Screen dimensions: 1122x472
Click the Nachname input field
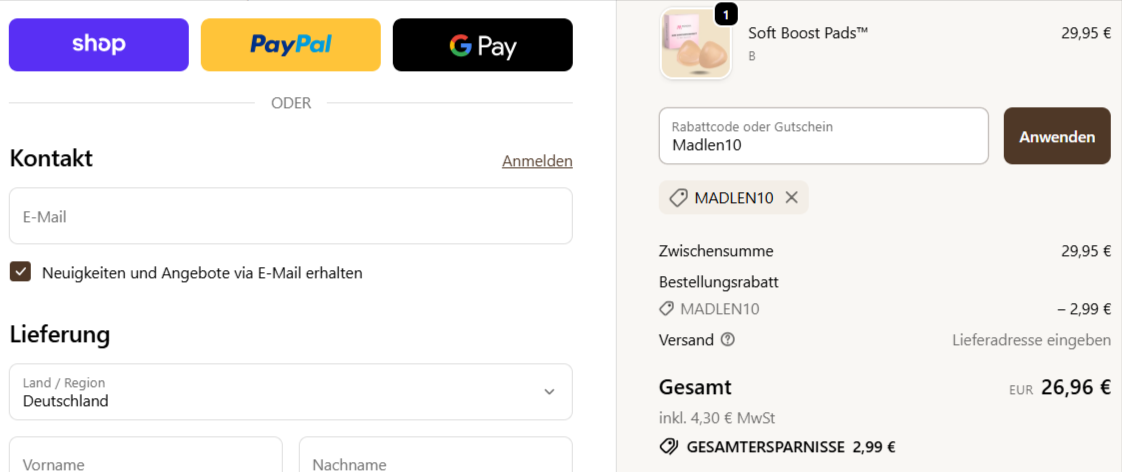(x=435, y=458)
